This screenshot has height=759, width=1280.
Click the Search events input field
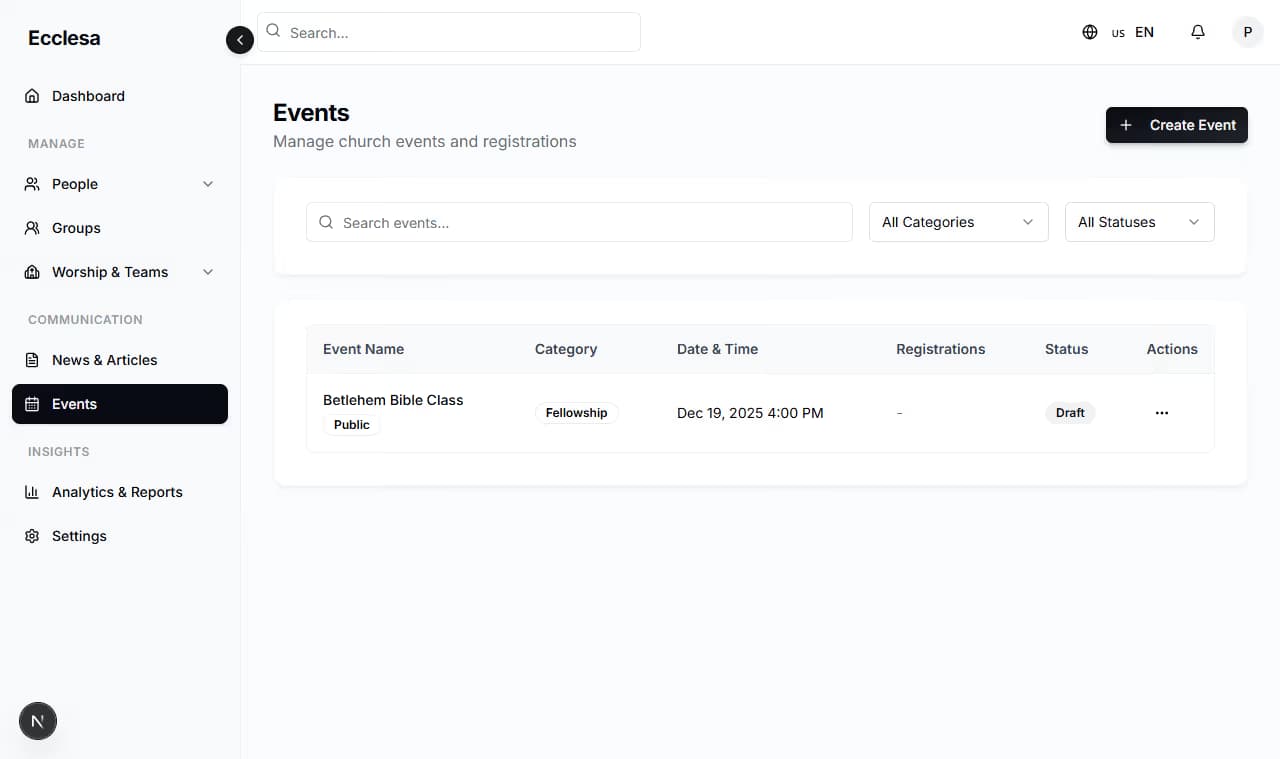(579, 222)
